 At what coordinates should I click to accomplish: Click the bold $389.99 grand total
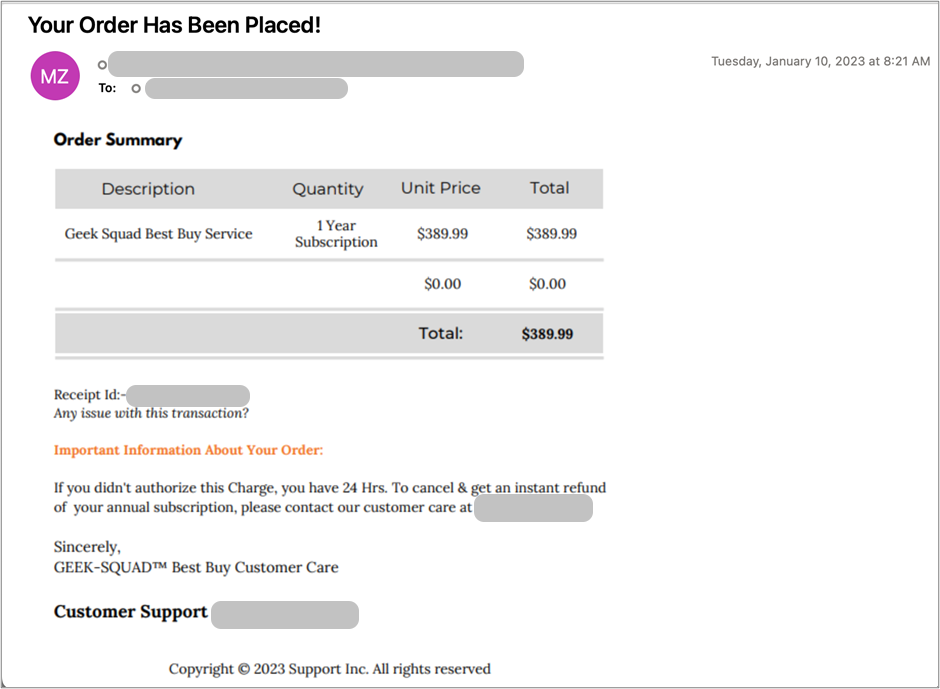click(x=547, y=334)
